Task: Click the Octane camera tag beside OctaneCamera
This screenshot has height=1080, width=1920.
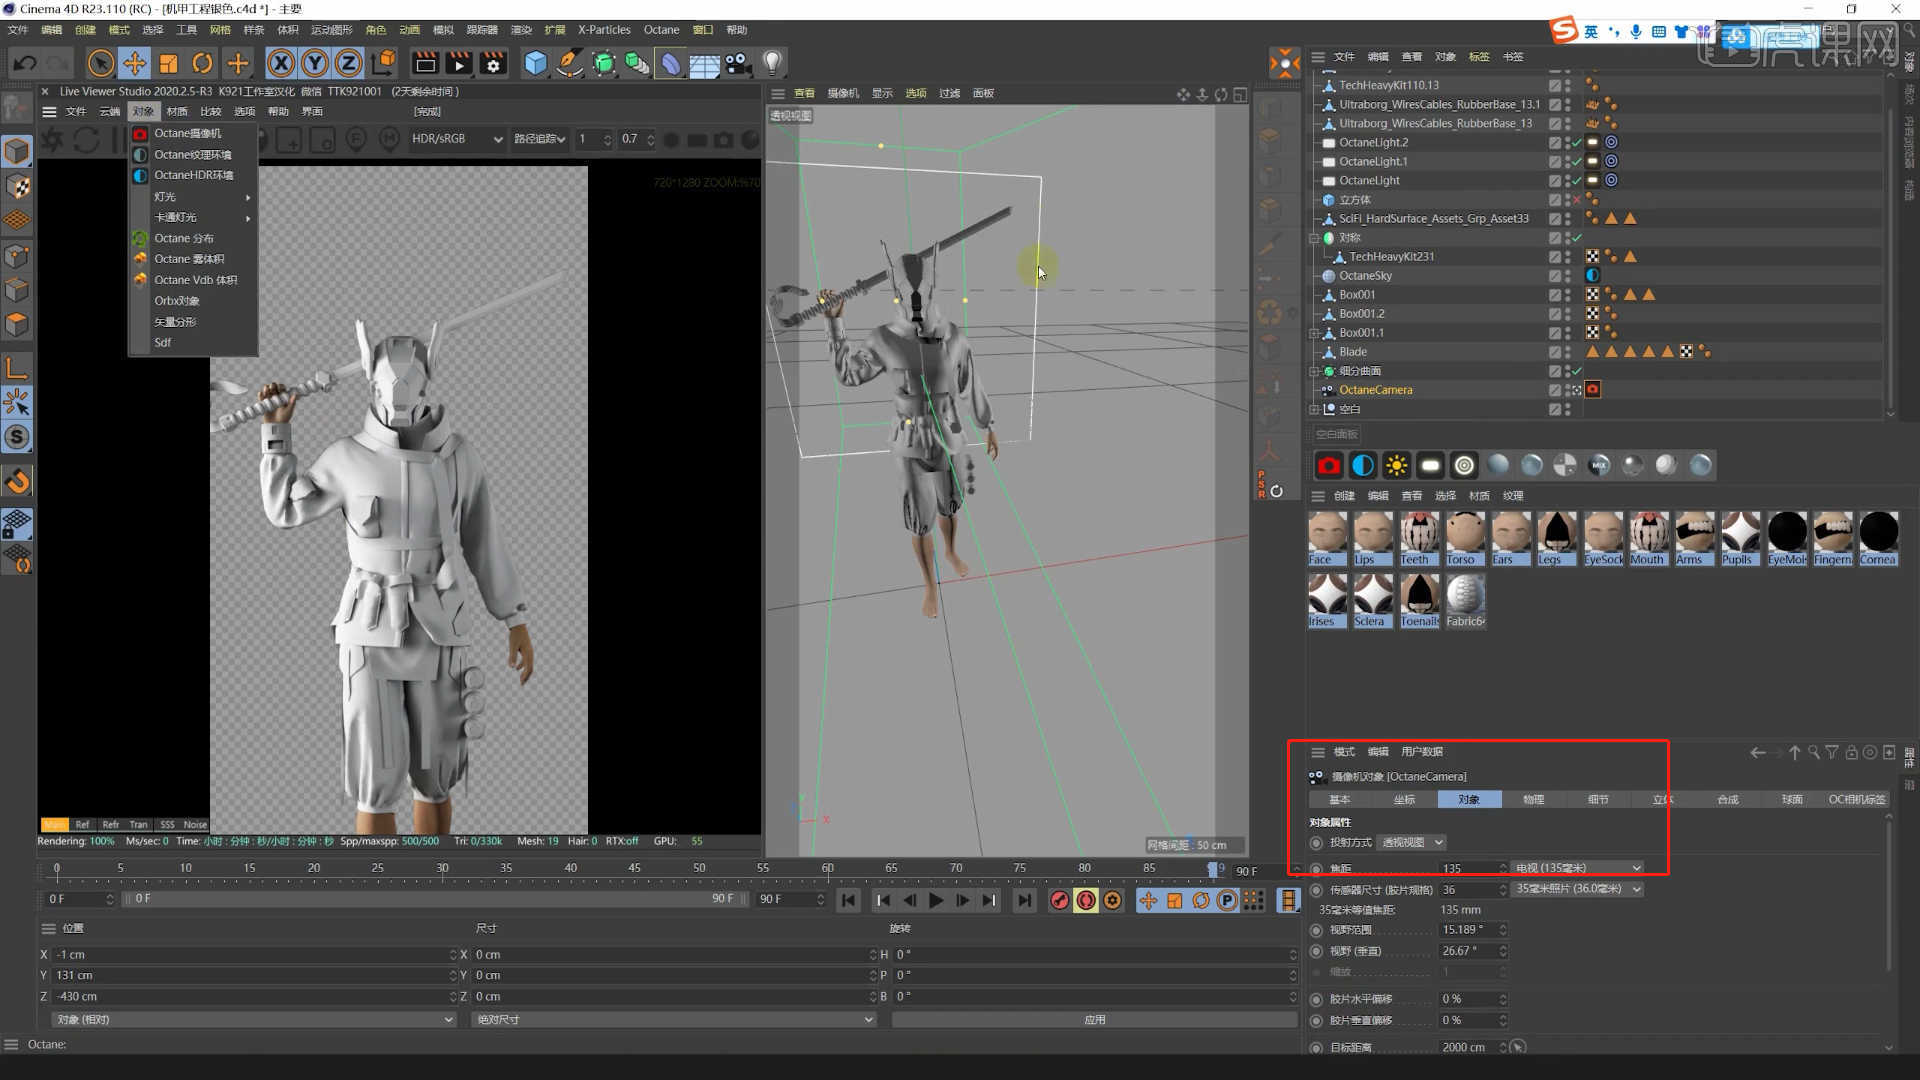Action: [x=1594, y=389]
